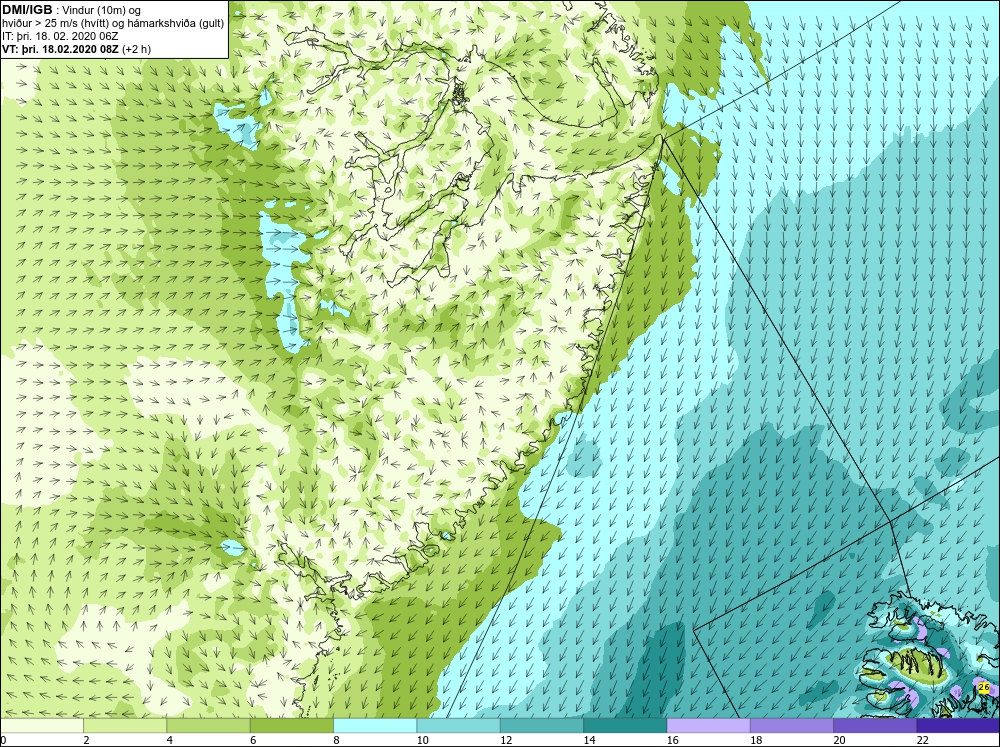Click the 10-12 m/s turquoise legend swatch
Viewport: 1000px width, 747px height.
click(x=458, y=726)
